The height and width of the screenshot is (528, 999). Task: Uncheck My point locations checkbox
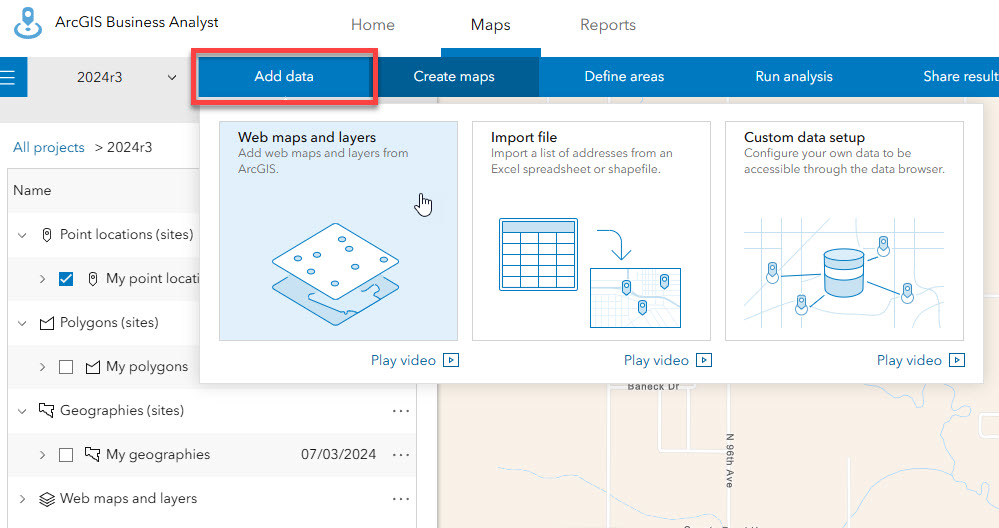pyautogui.click(x=66, y=279)
